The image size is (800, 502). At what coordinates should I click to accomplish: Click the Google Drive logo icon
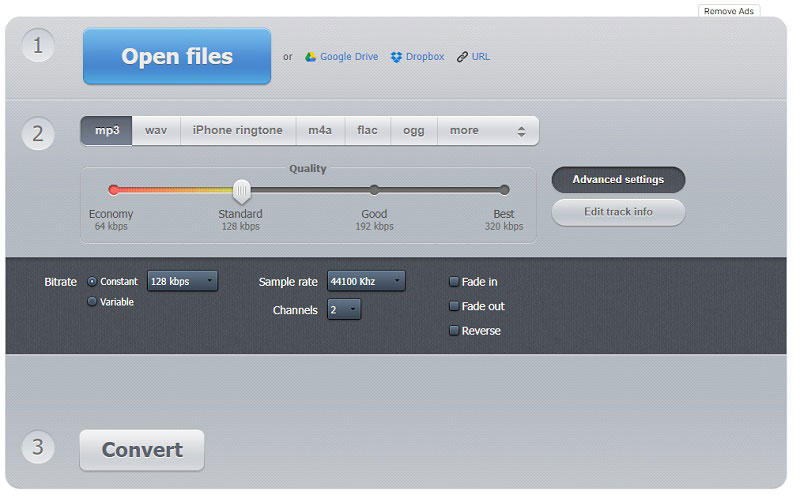[310, 57]
